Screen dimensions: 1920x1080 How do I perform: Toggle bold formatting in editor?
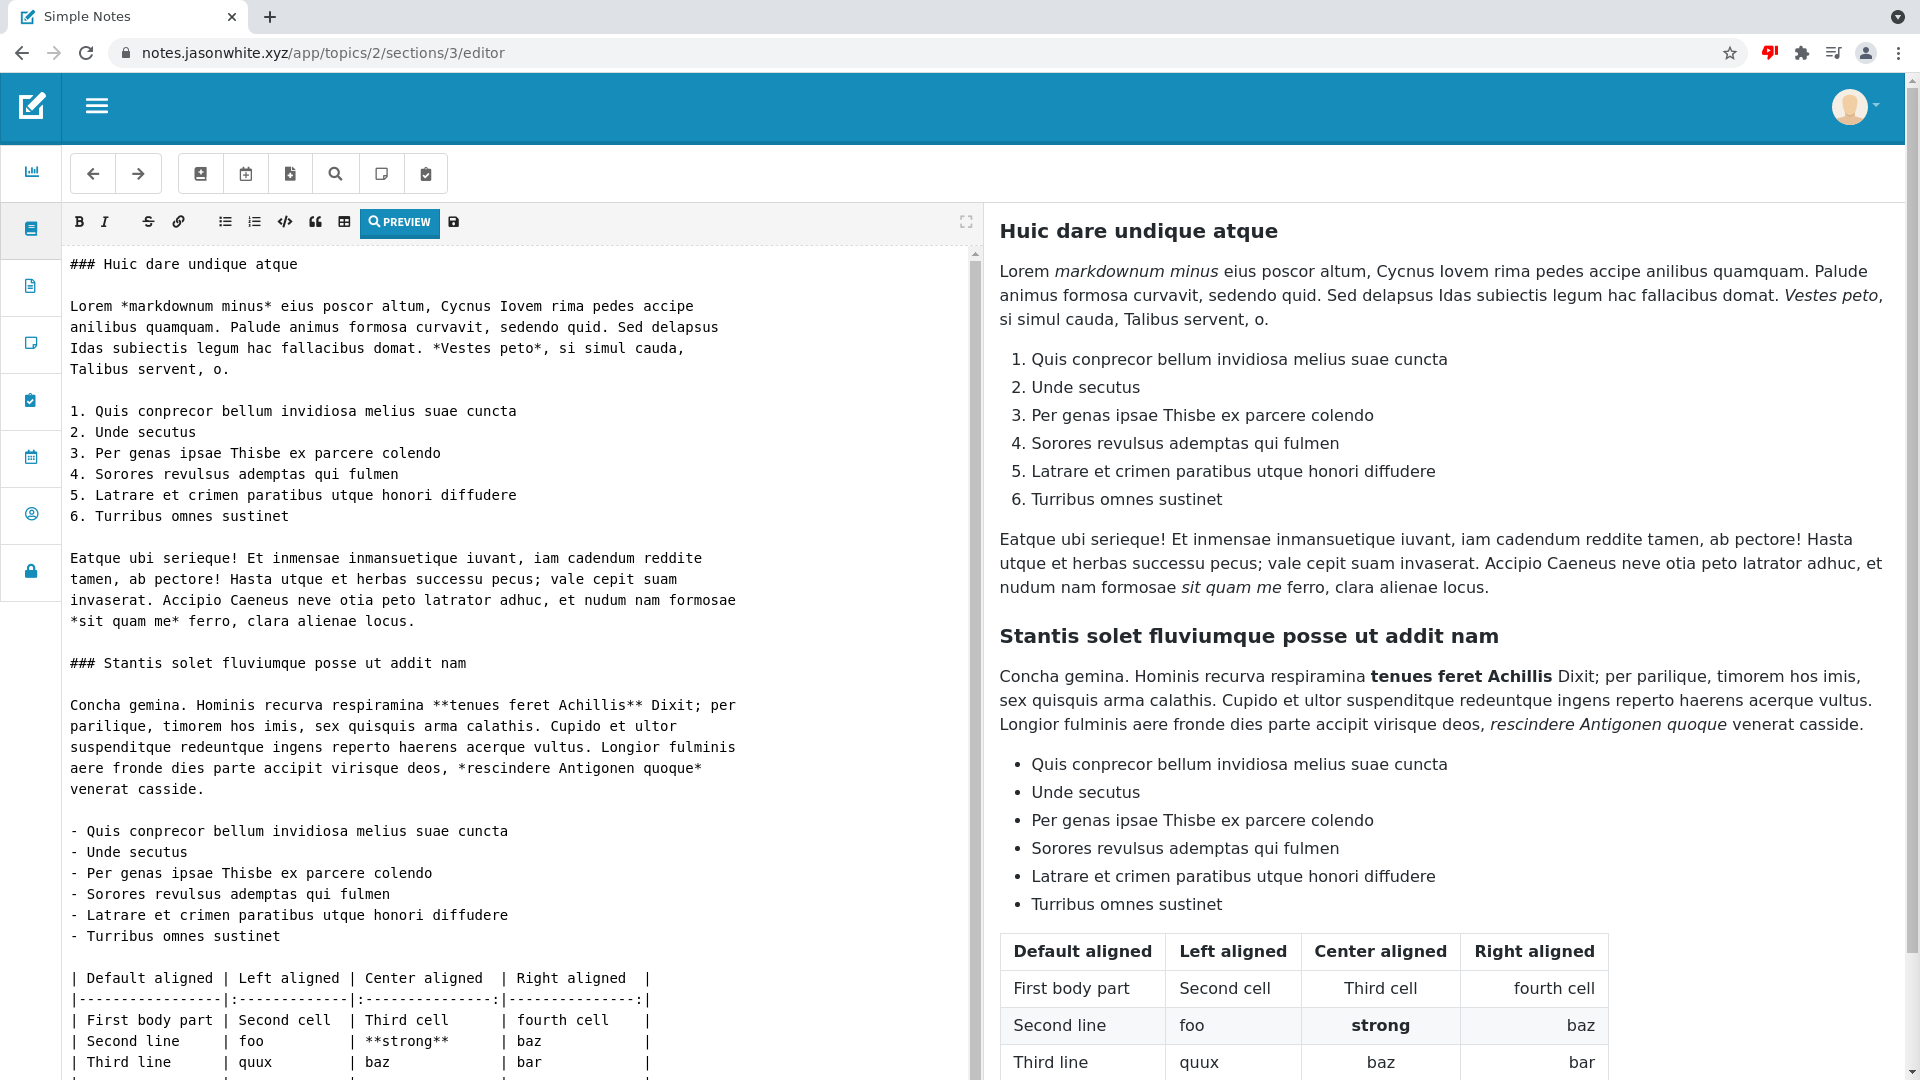pos(79,222)
